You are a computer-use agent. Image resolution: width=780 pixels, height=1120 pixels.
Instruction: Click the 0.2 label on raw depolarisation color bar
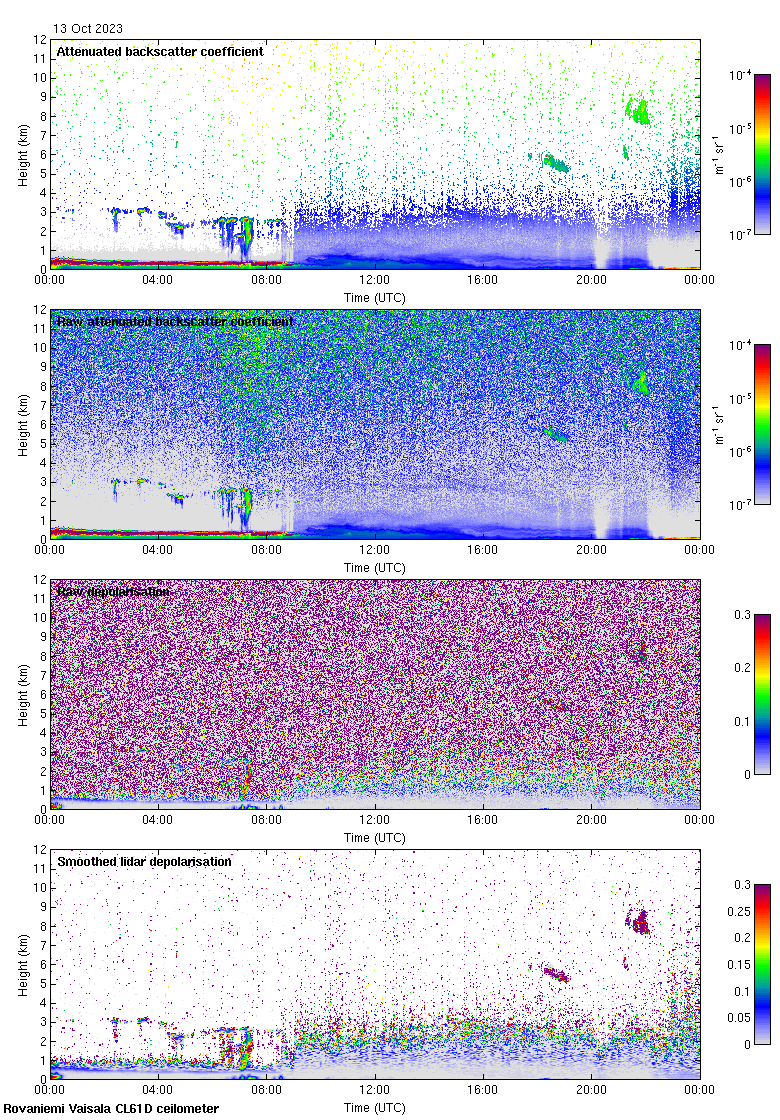tap(743, 668)
